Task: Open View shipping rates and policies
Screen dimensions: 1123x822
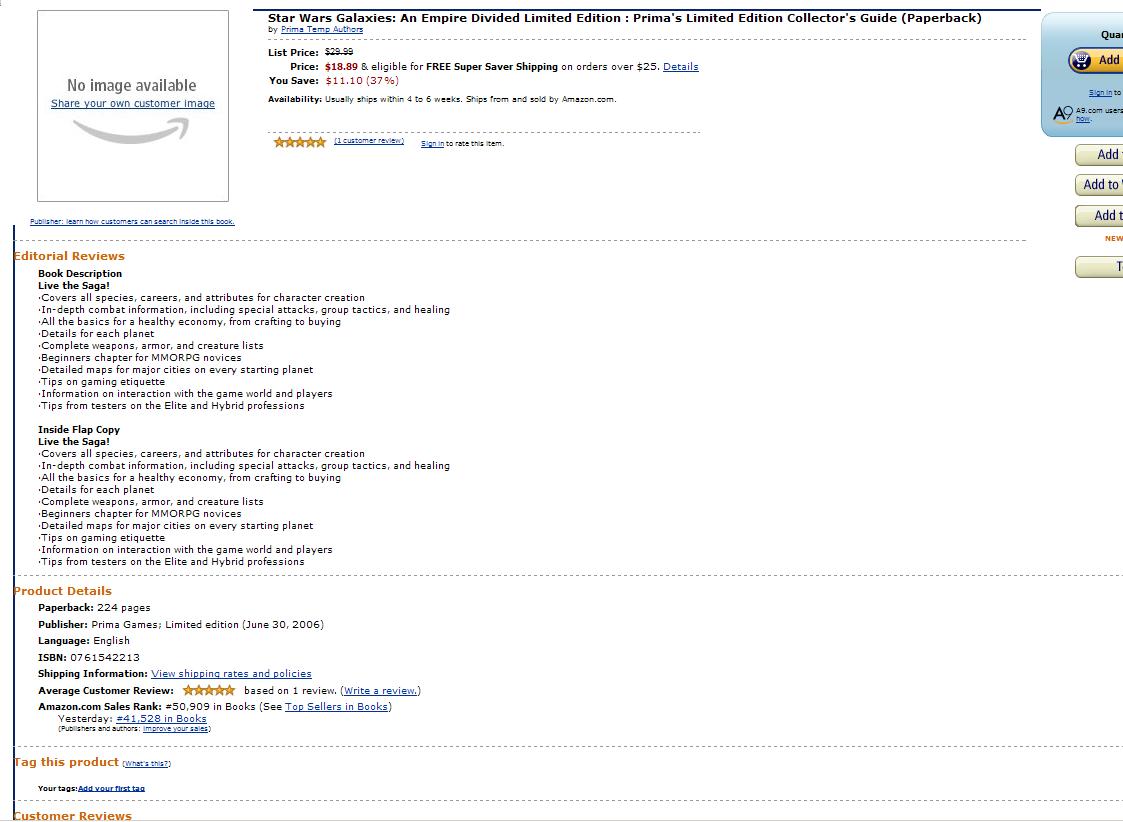Action: click(x=231, y=674)
